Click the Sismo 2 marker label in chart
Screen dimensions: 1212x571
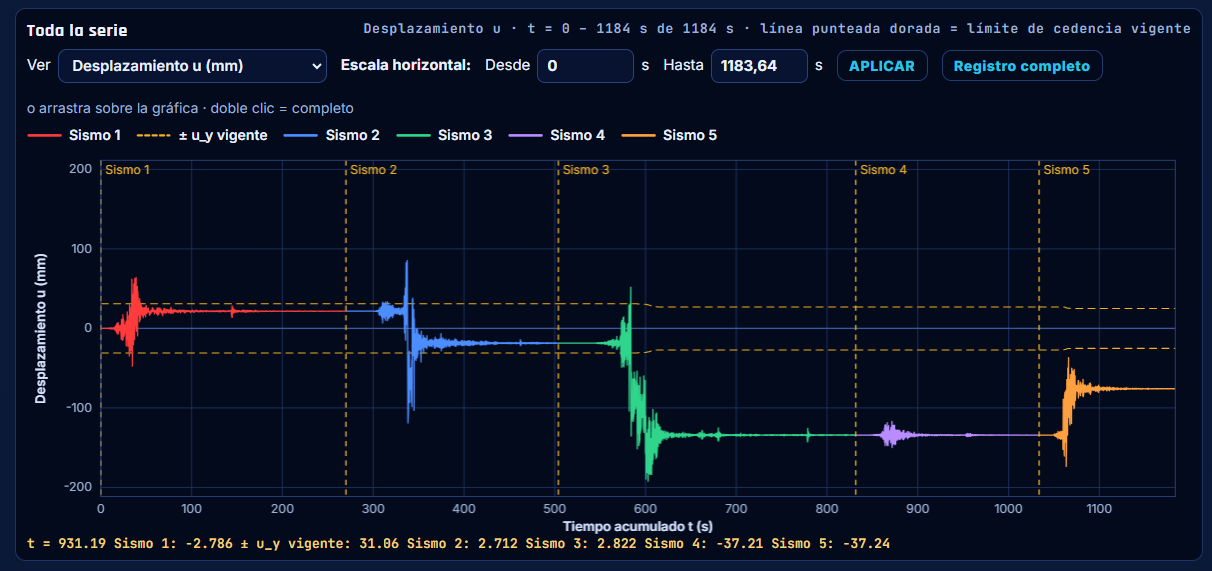point(373,170)
